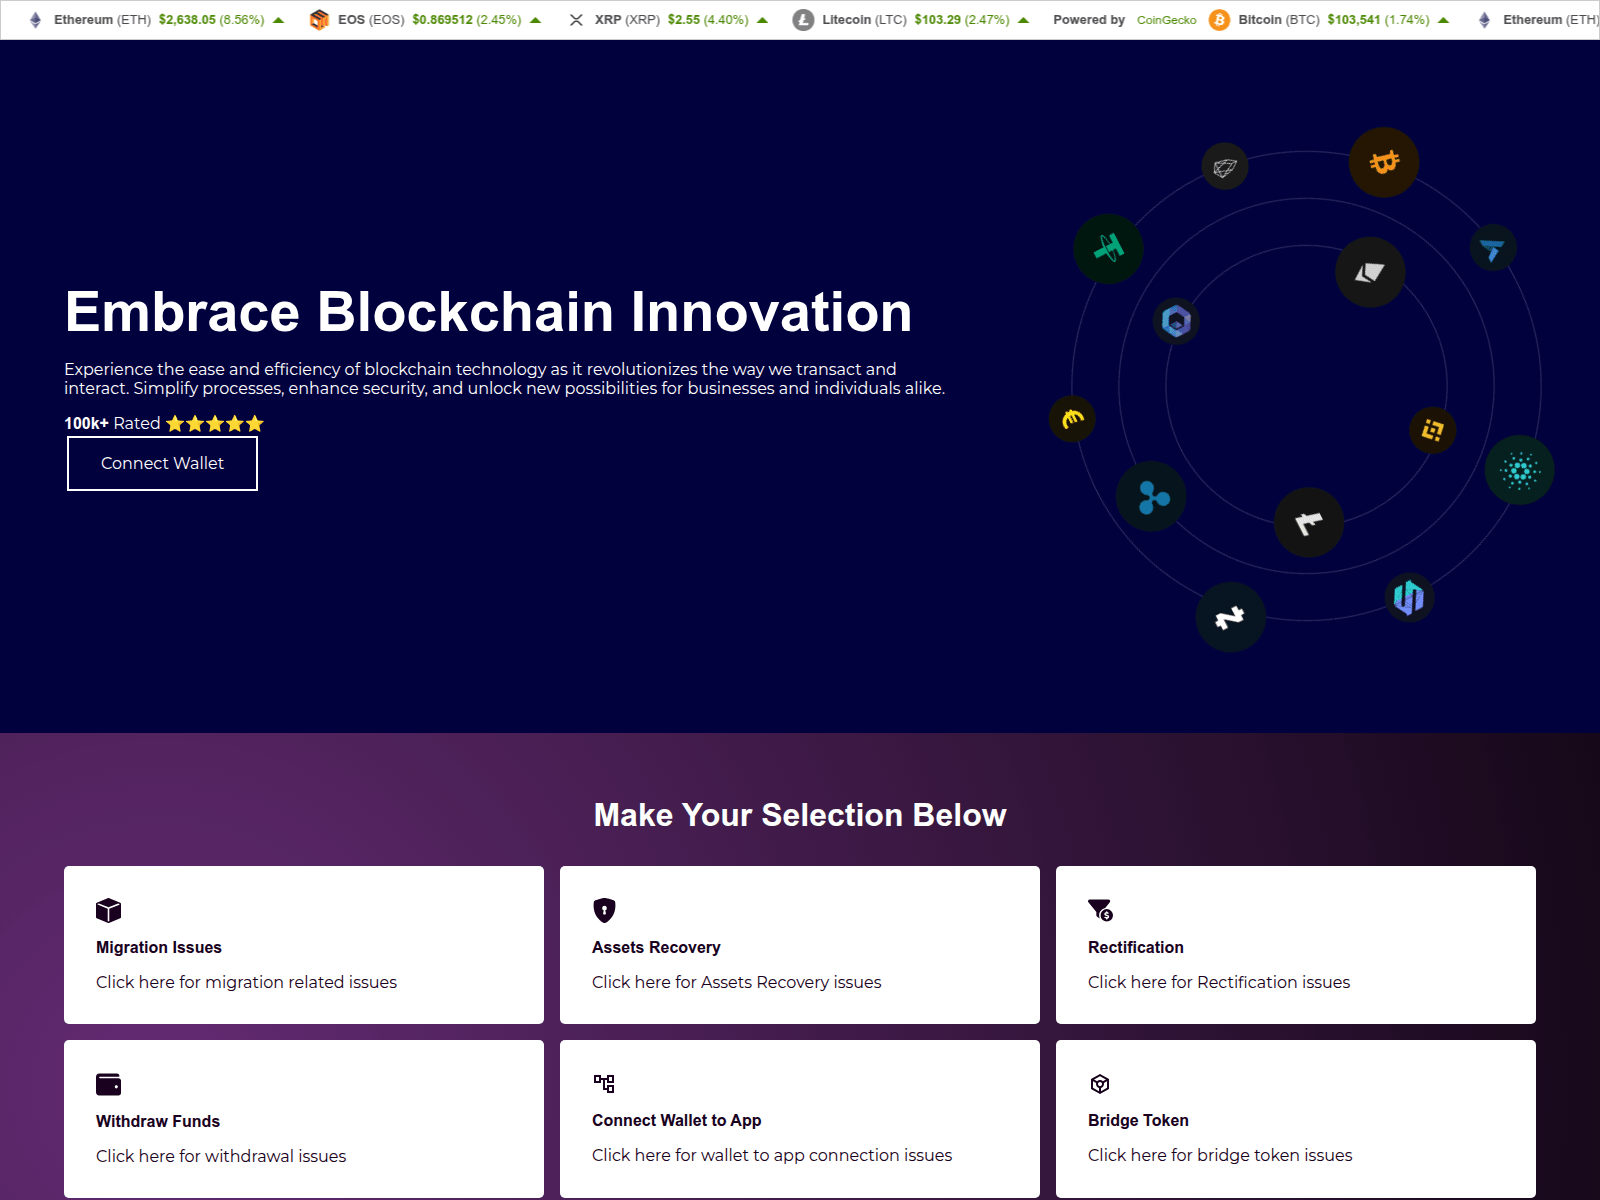Select the Rectification card
The height and width of the screenshot is (1200, 1600).
tap(1296, 945)
